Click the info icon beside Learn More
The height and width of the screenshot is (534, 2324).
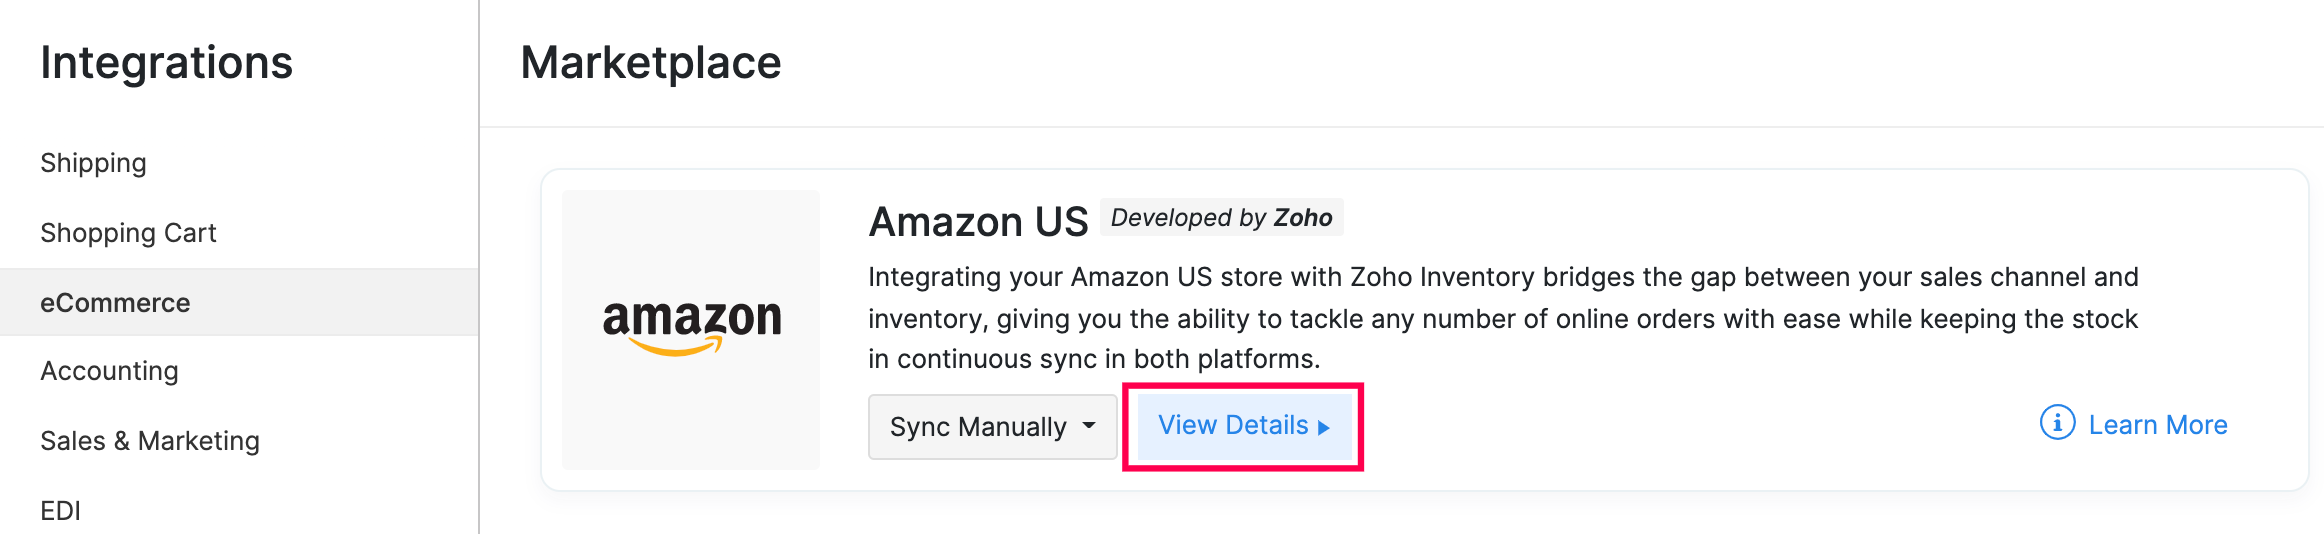point(2057,423)
